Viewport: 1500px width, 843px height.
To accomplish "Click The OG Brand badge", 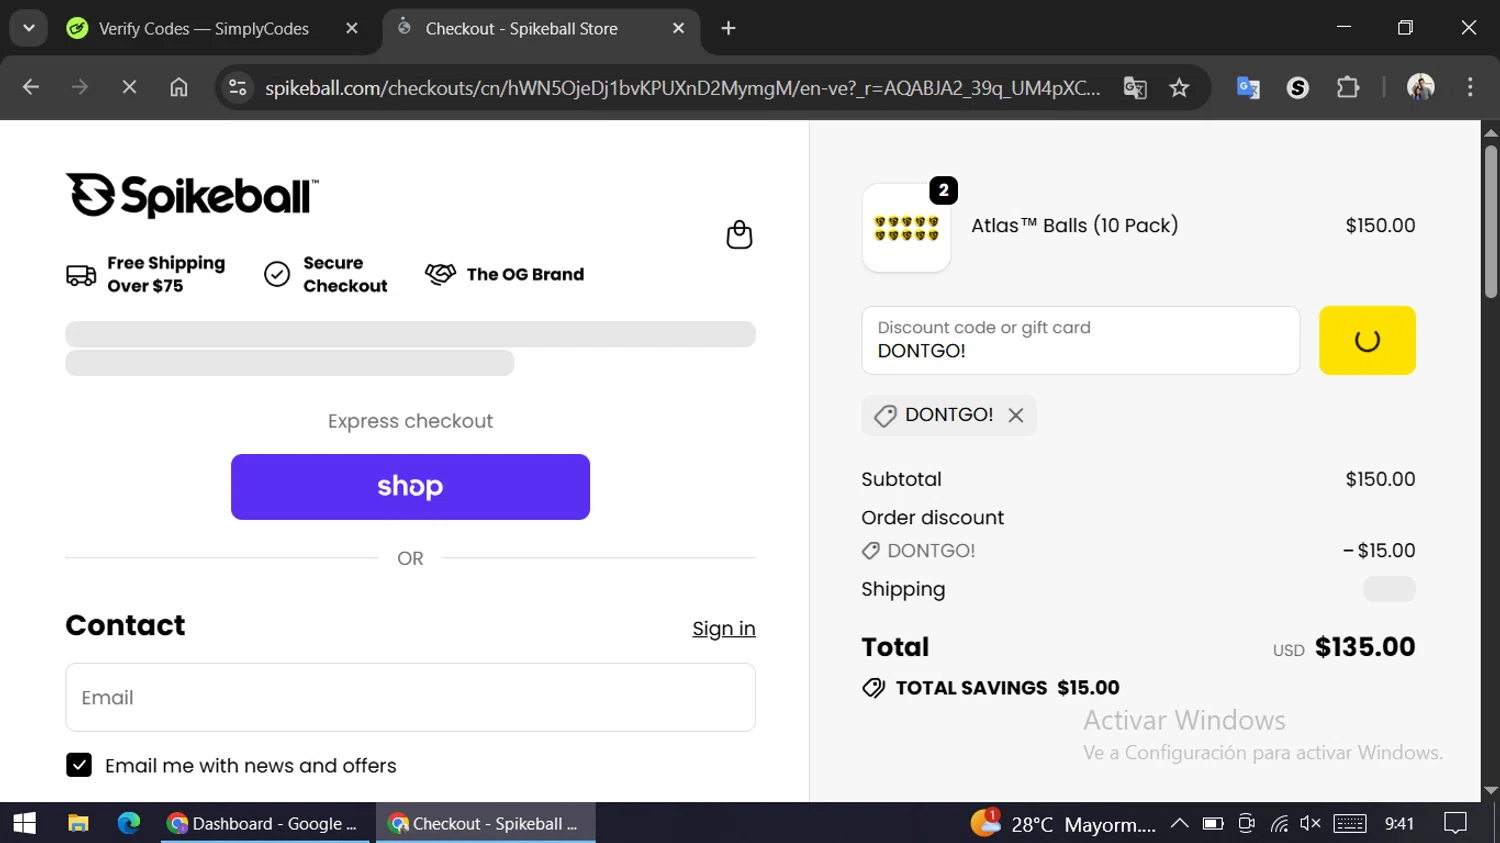I will click(x=505, y=274).
